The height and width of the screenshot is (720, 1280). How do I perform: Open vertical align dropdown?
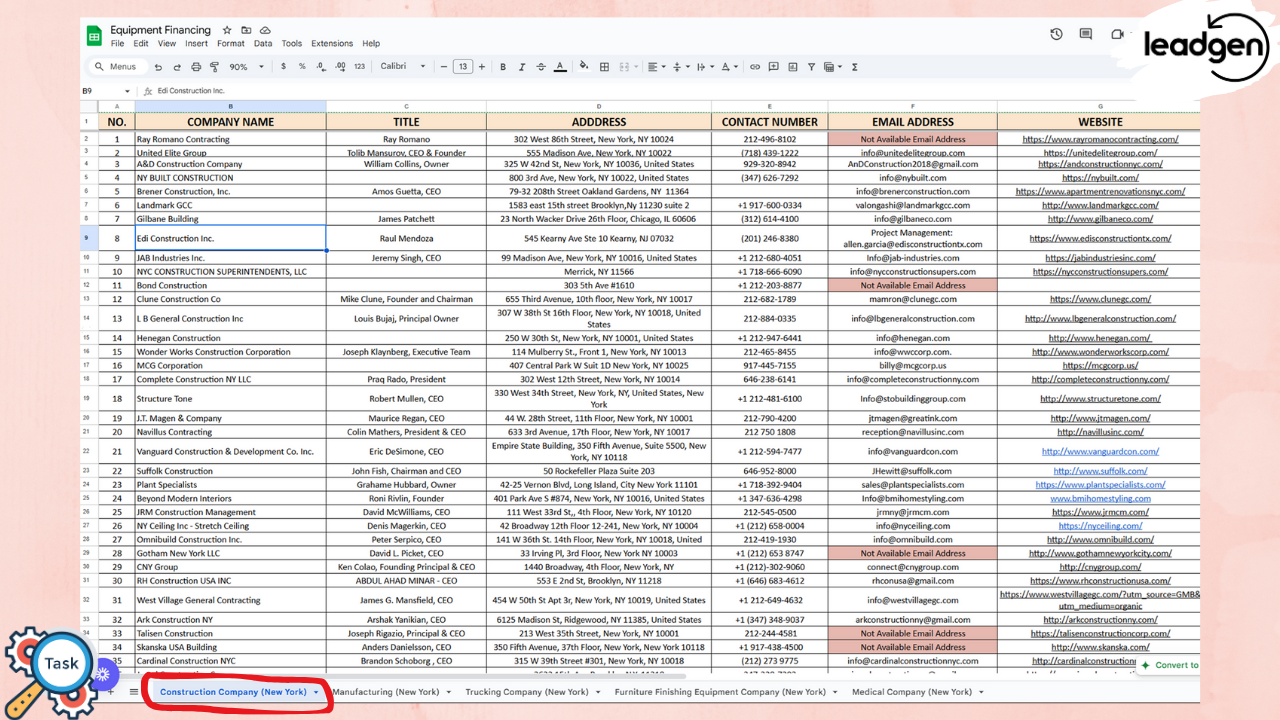click(x=680, y=67)
